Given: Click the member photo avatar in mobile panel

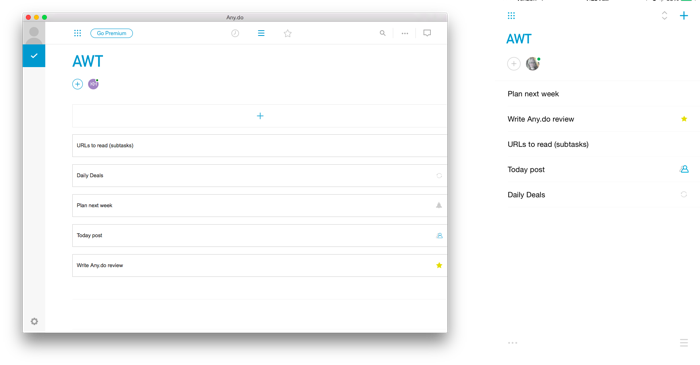Looking at the screenshot, I should point(533,64).
